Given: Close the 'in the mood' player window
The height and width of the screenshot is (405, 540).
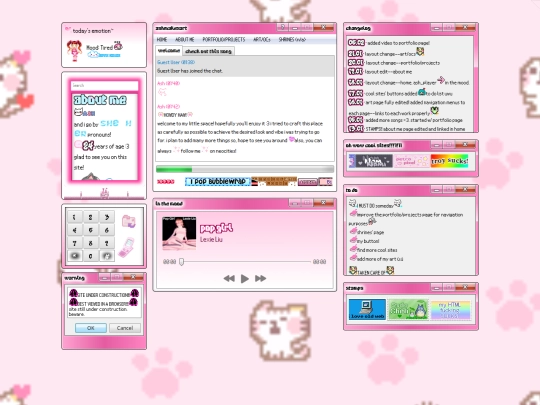Looking at the screenshot, I should pos(323,203).
